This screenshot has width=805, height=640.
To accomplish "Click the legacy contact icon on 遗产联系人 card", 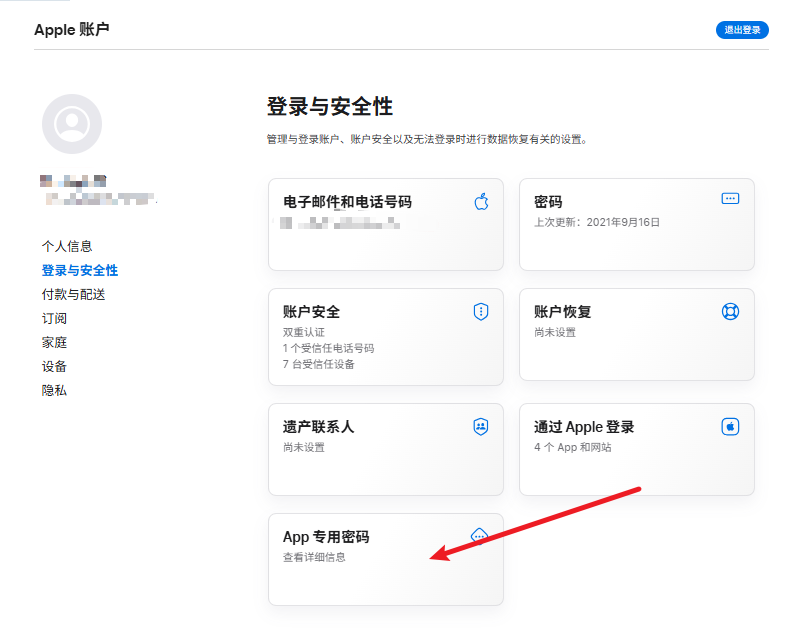I will coord(481,426).
